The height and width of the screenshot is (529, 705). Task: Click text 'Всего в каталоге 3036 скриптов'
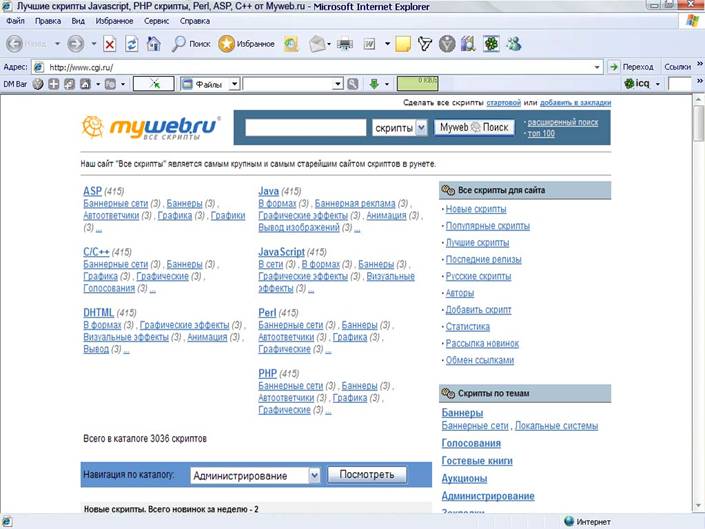[x=145, y=439]
